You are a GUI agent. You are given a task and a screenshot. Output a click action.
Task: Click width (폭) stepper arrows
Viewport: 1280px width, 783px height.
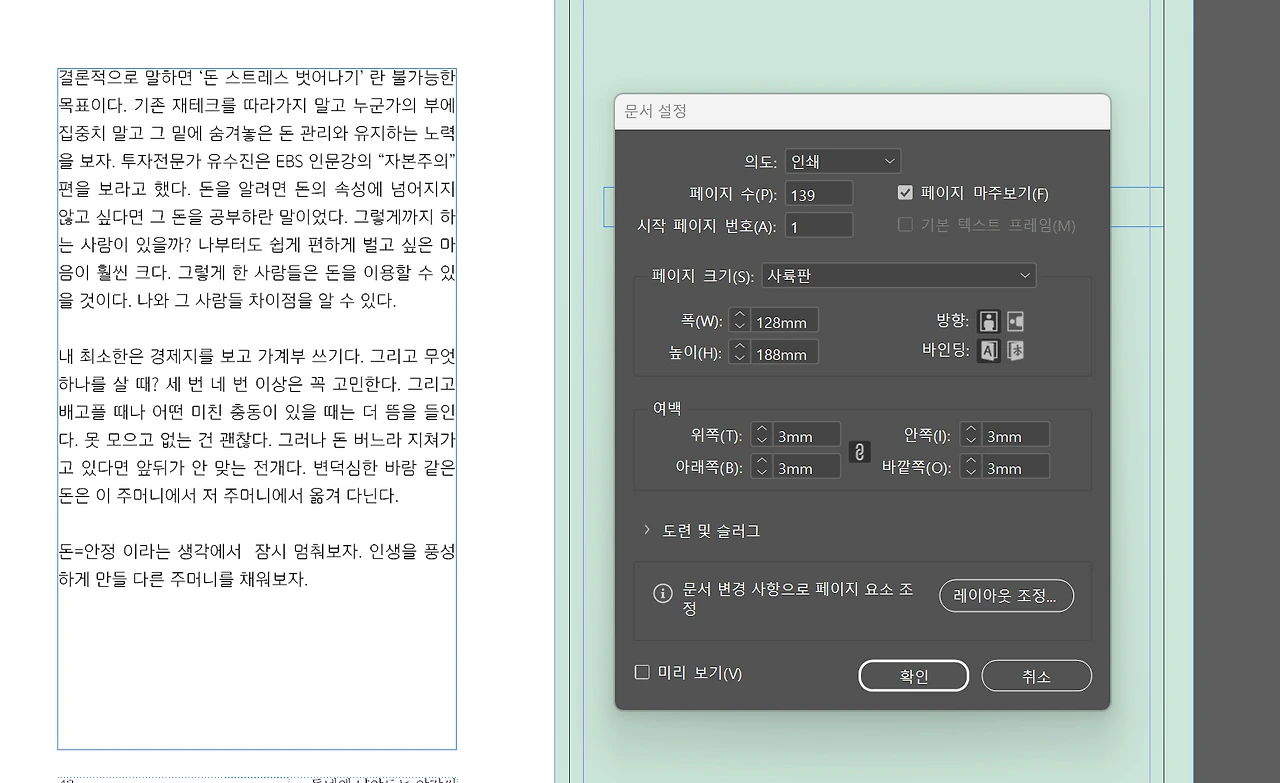pos(739,320)
